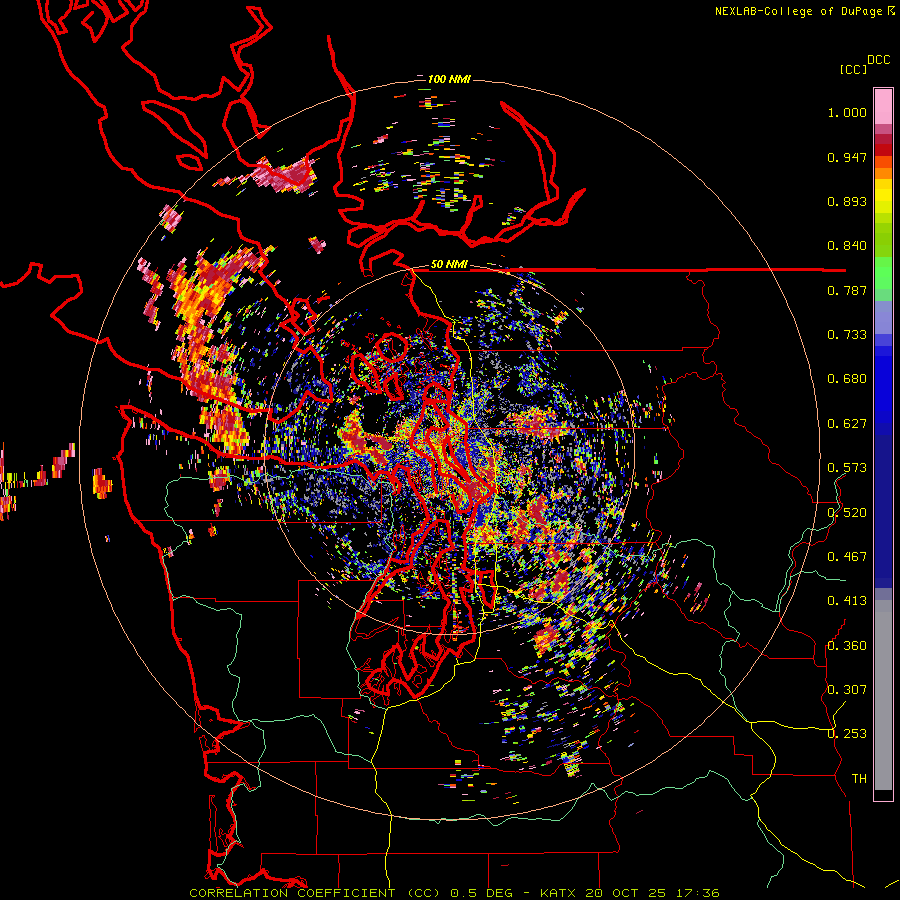
Task: Click the KATX station identifier
Action: point(559,893)
